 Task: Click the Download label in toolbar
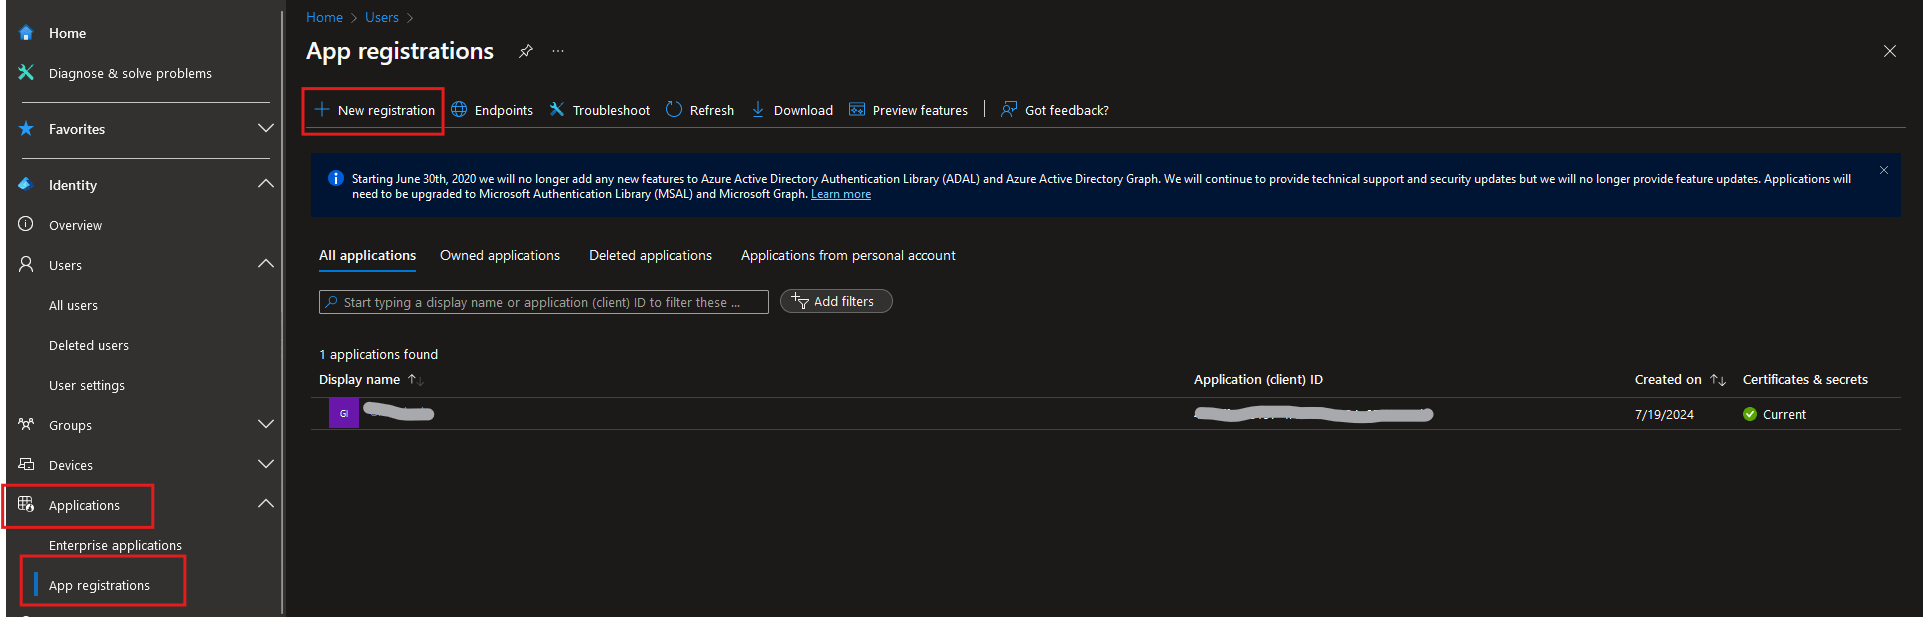803,110
